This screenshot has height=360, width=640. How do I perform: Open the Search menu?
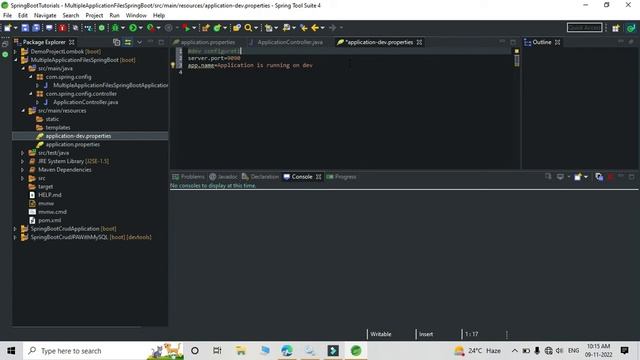coord(71,15)
